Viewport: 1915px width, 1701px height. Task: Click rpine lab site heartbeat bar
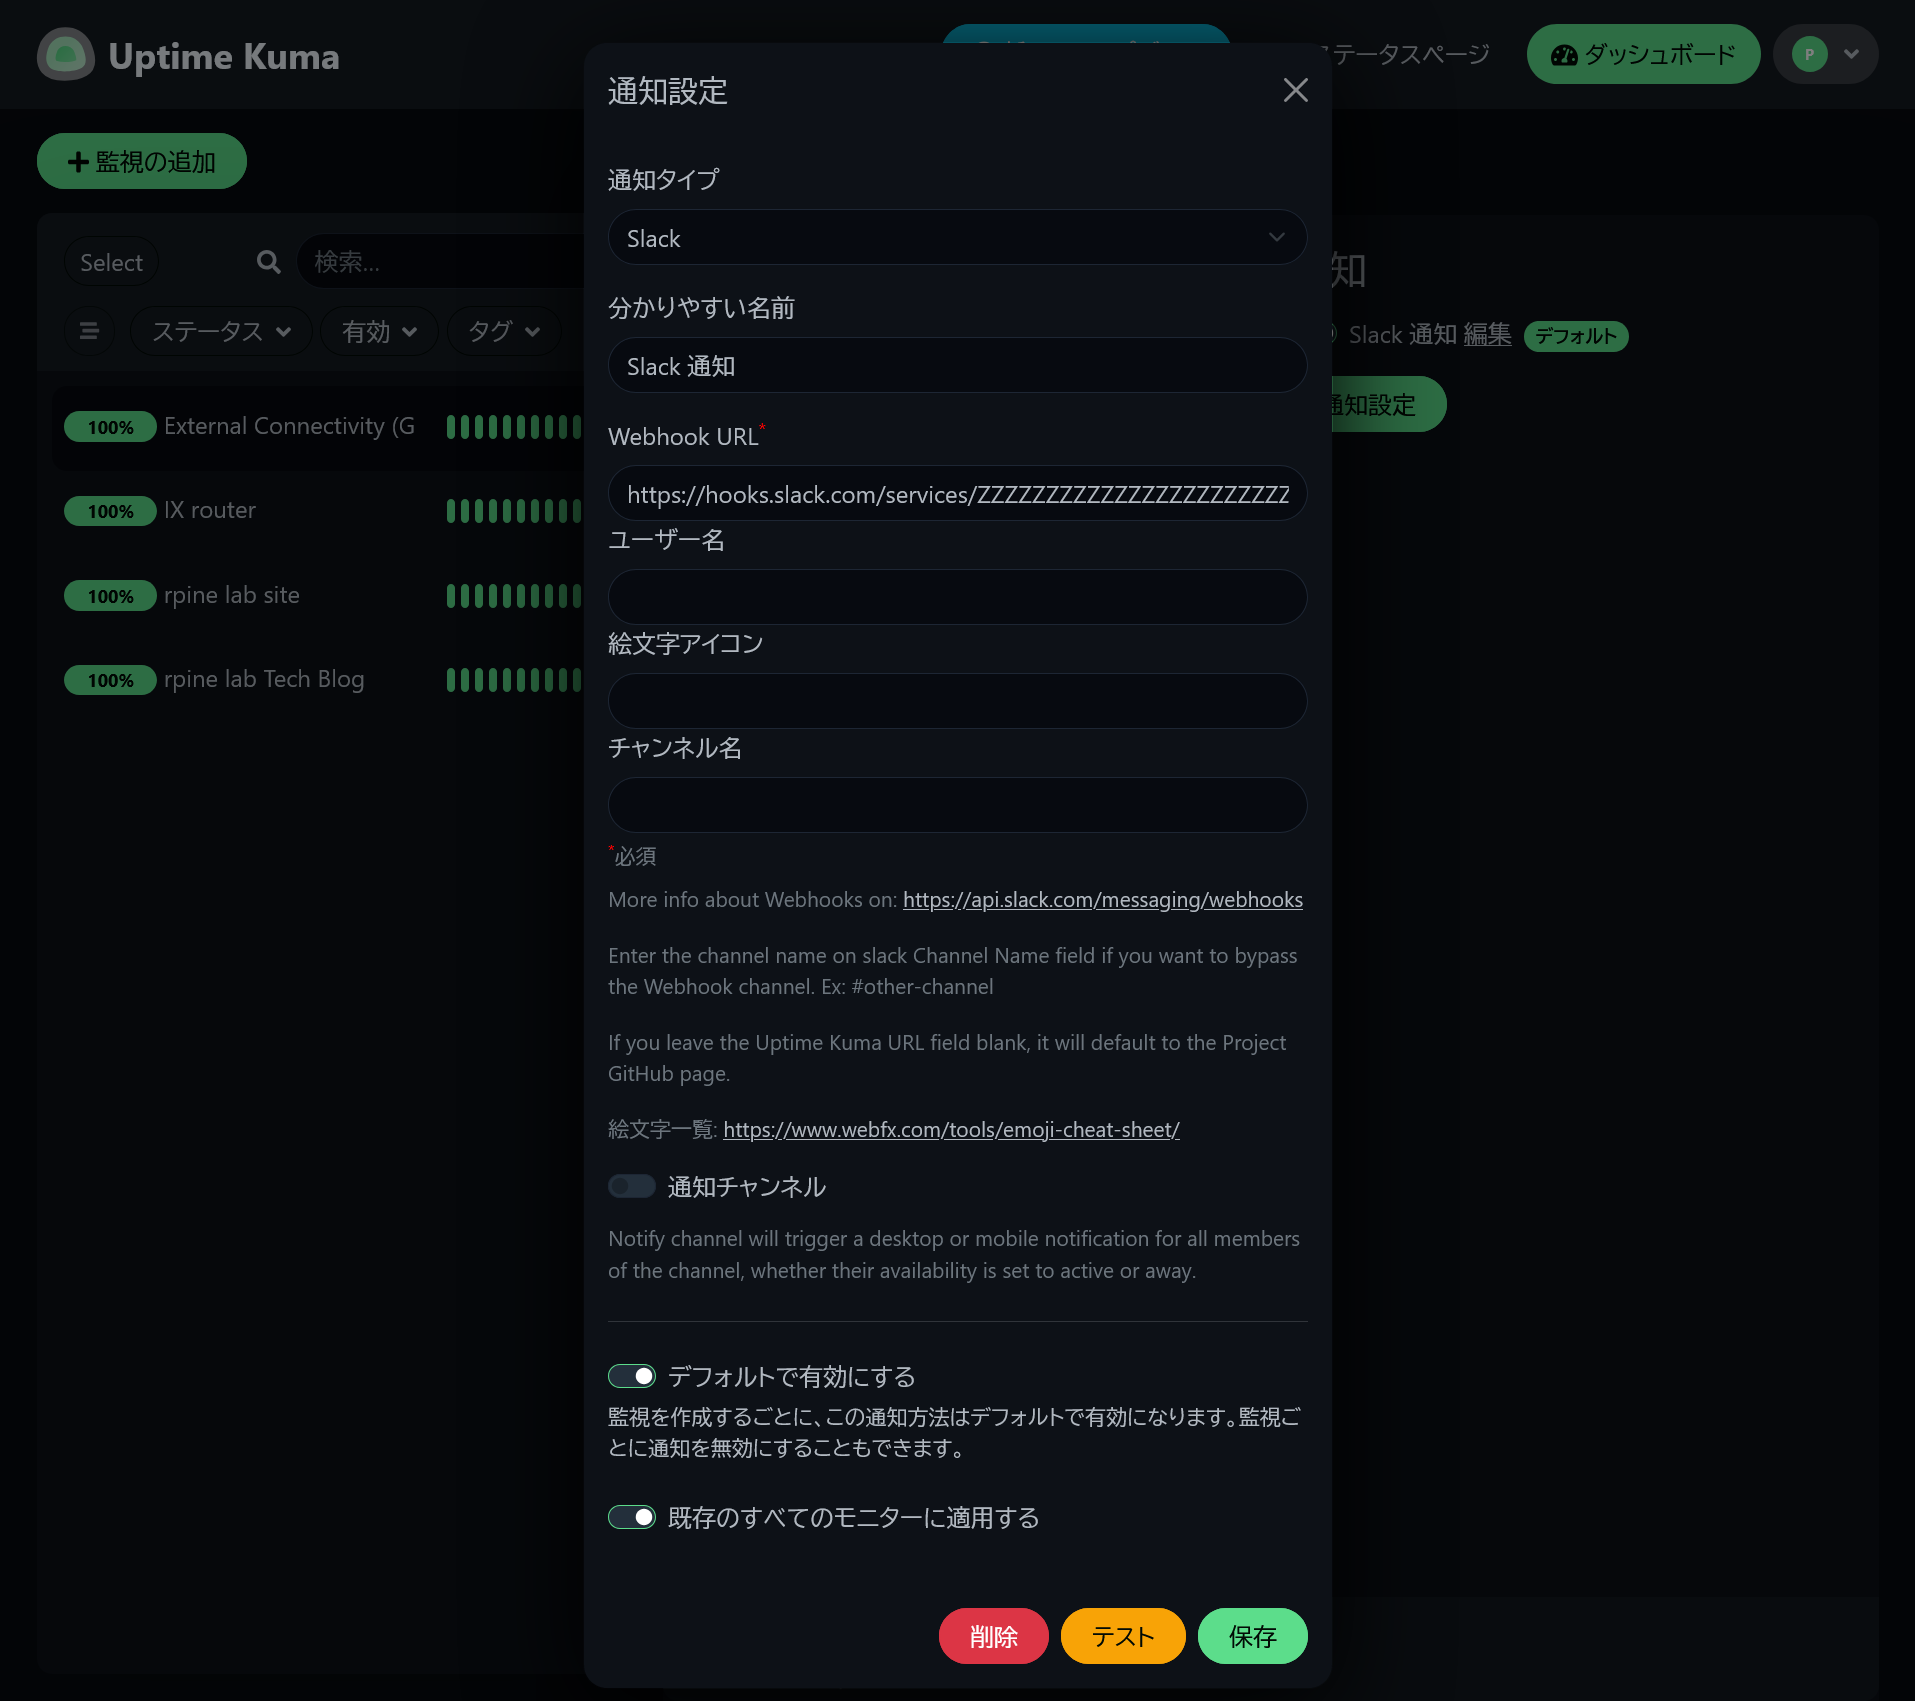[x=514, y=596]
